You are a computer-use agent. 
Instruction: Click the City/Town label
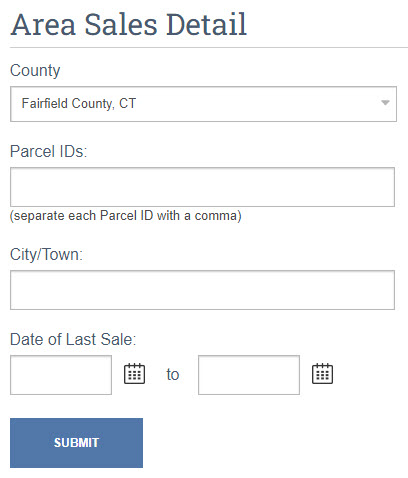pyautogui.click(x=46, y=255)
